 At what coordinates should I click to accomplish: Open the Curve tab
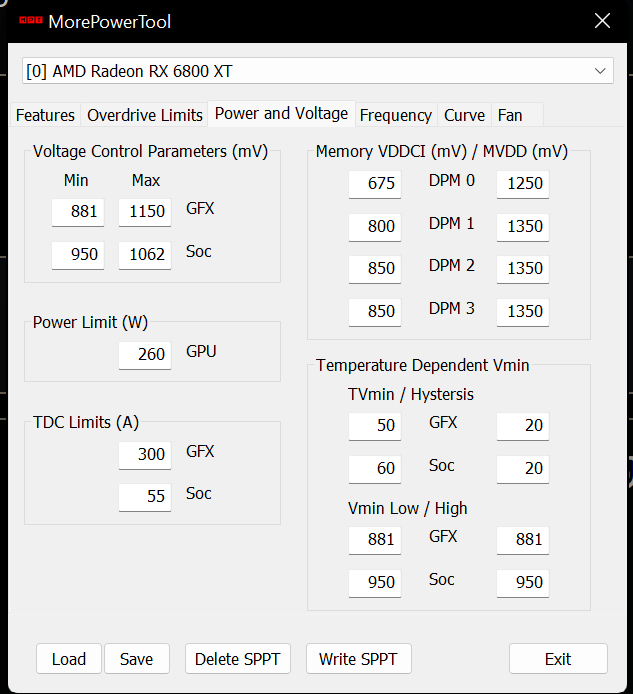(464, 115)
